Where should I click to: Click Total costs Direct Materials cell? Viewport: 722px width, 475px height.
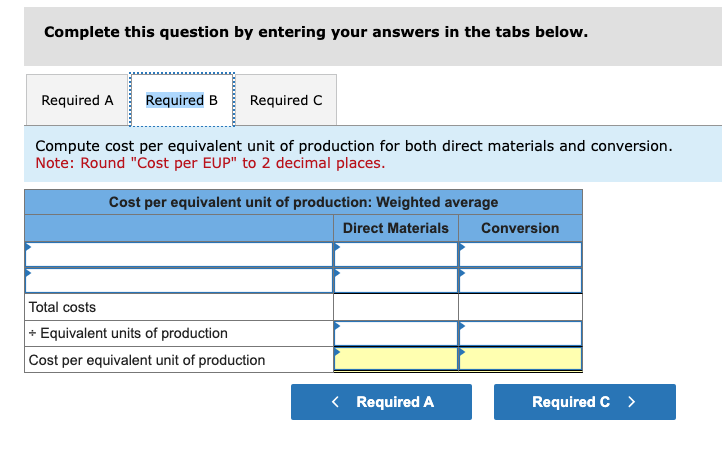pyautogui.click(x=396, y=307)
